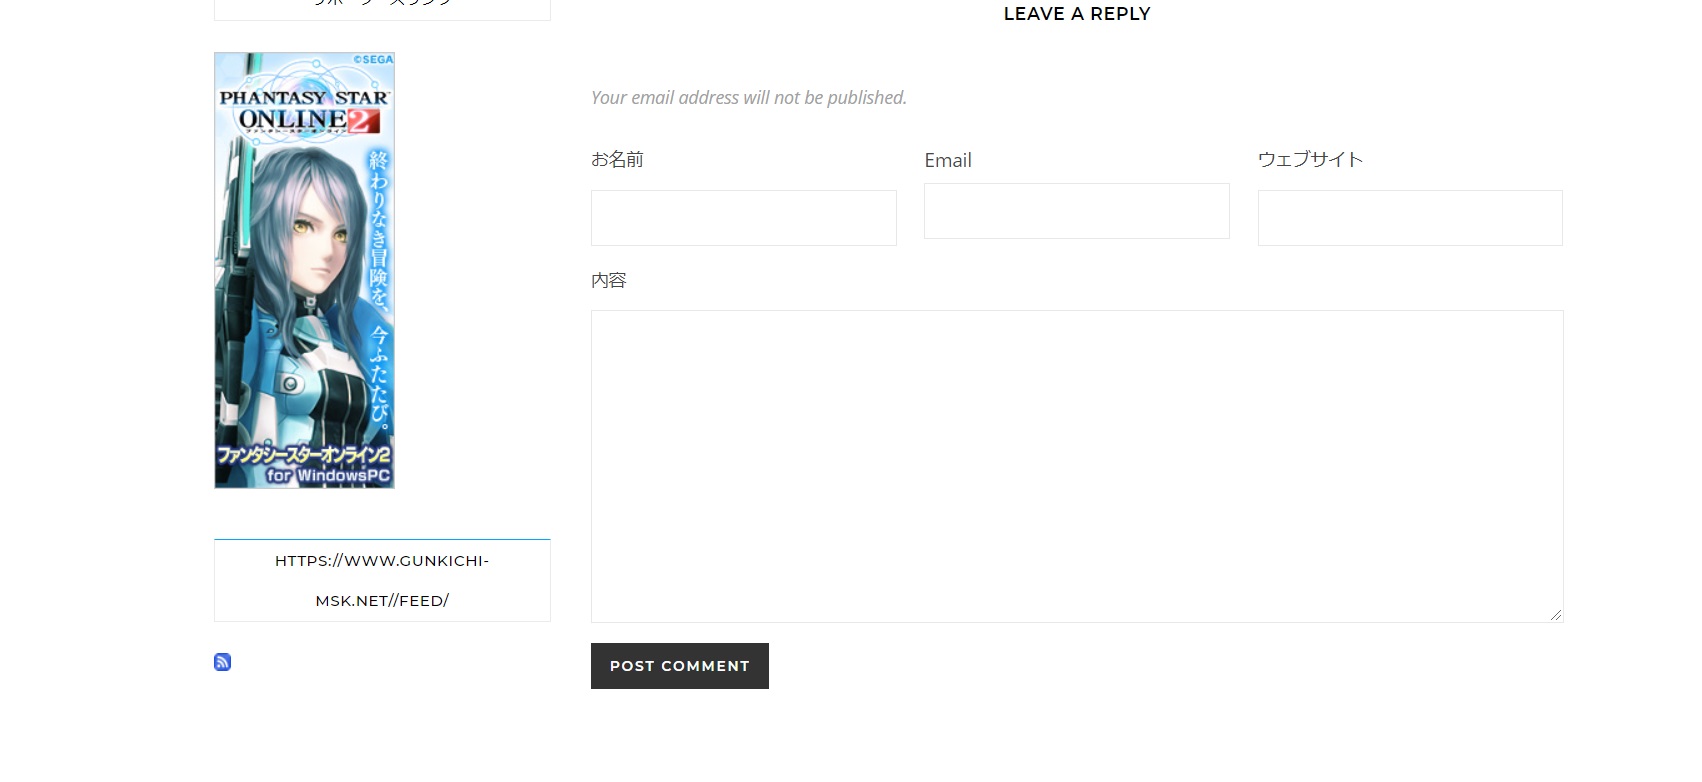Click into the Email input box
The image size is (1702, 782).
point(1076,211)
